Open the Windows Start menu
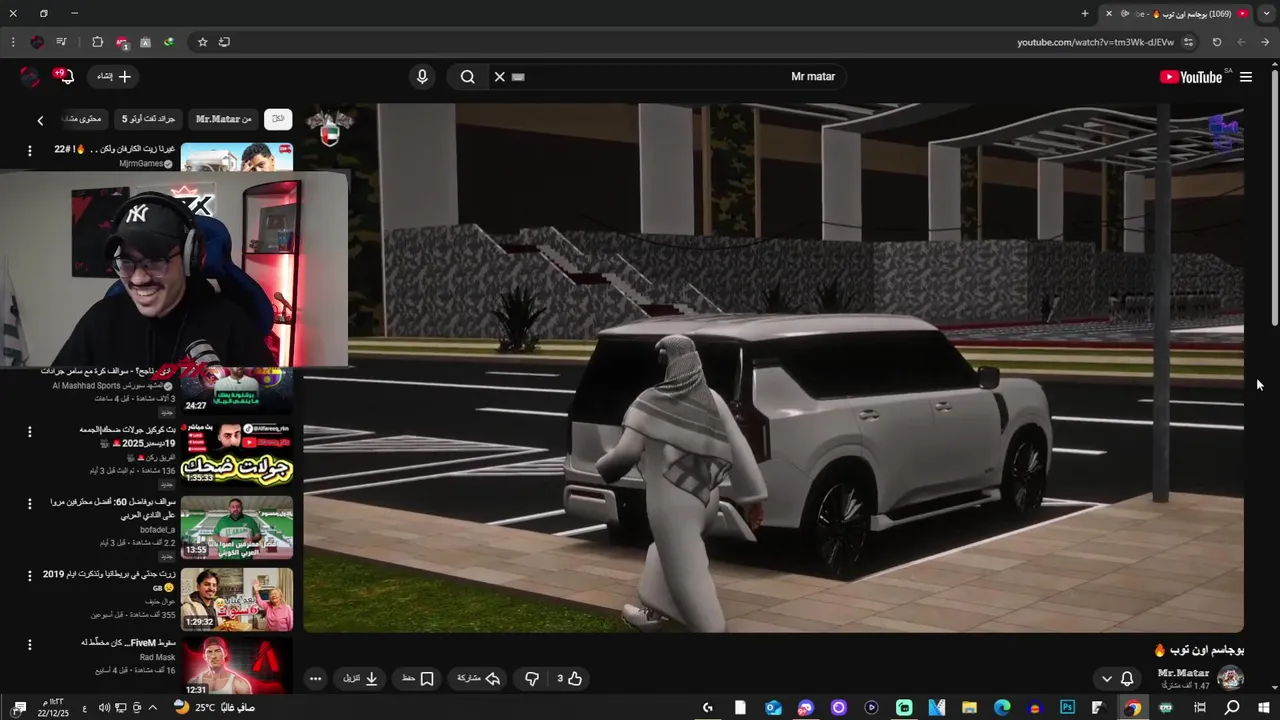Screen dimensions: 1280x720 (x=1265, y=708)
